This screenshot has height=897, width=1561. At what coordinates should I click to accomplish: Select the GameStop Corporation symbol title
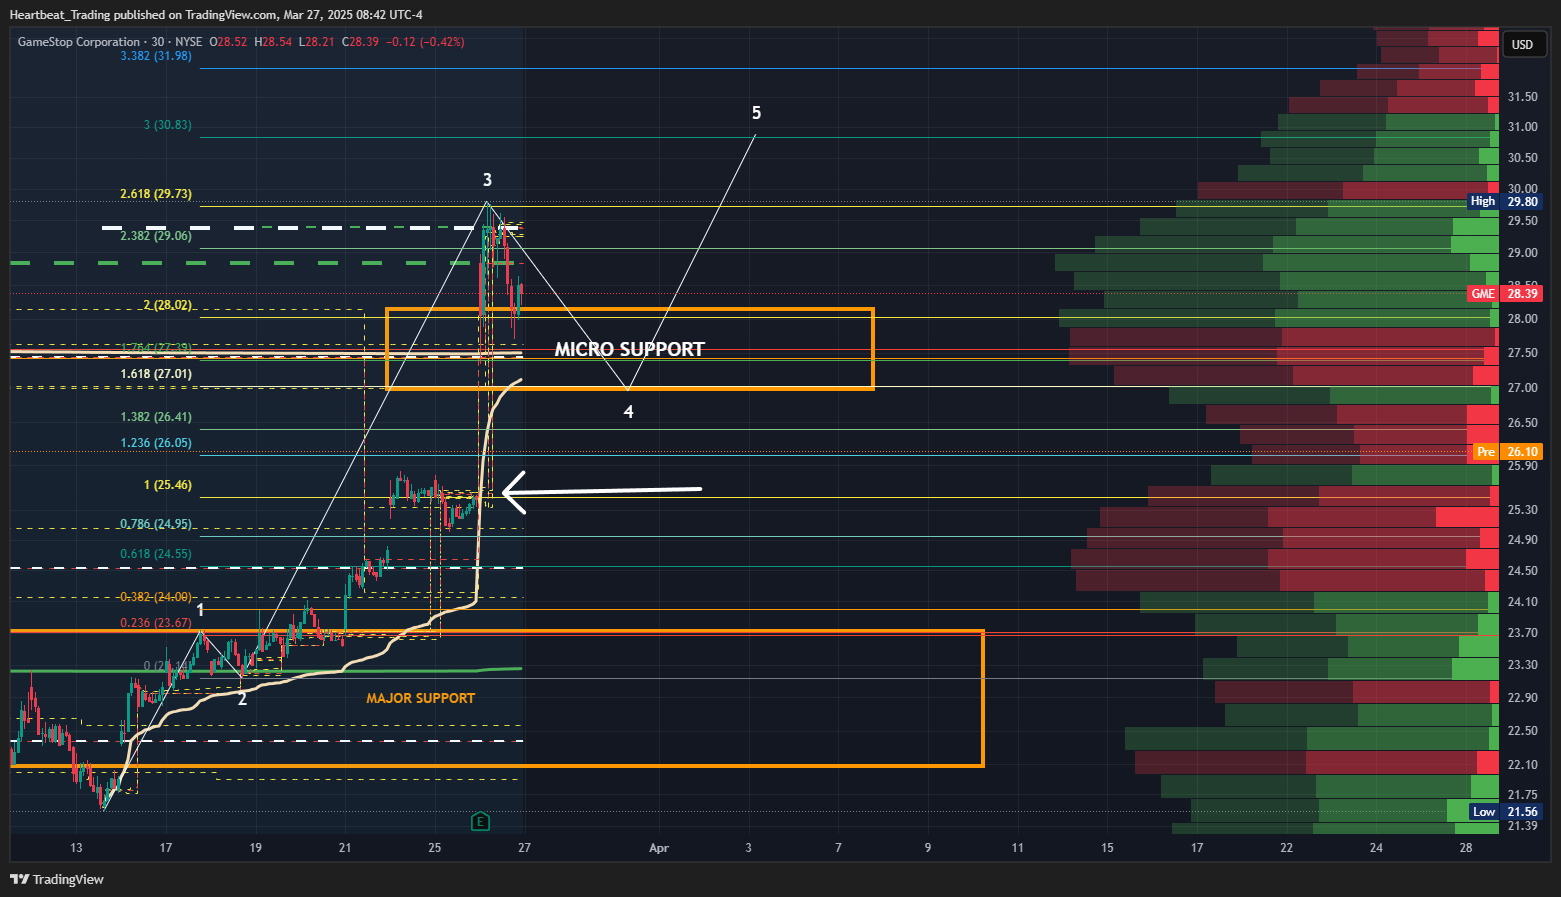[x=79, y=42]
